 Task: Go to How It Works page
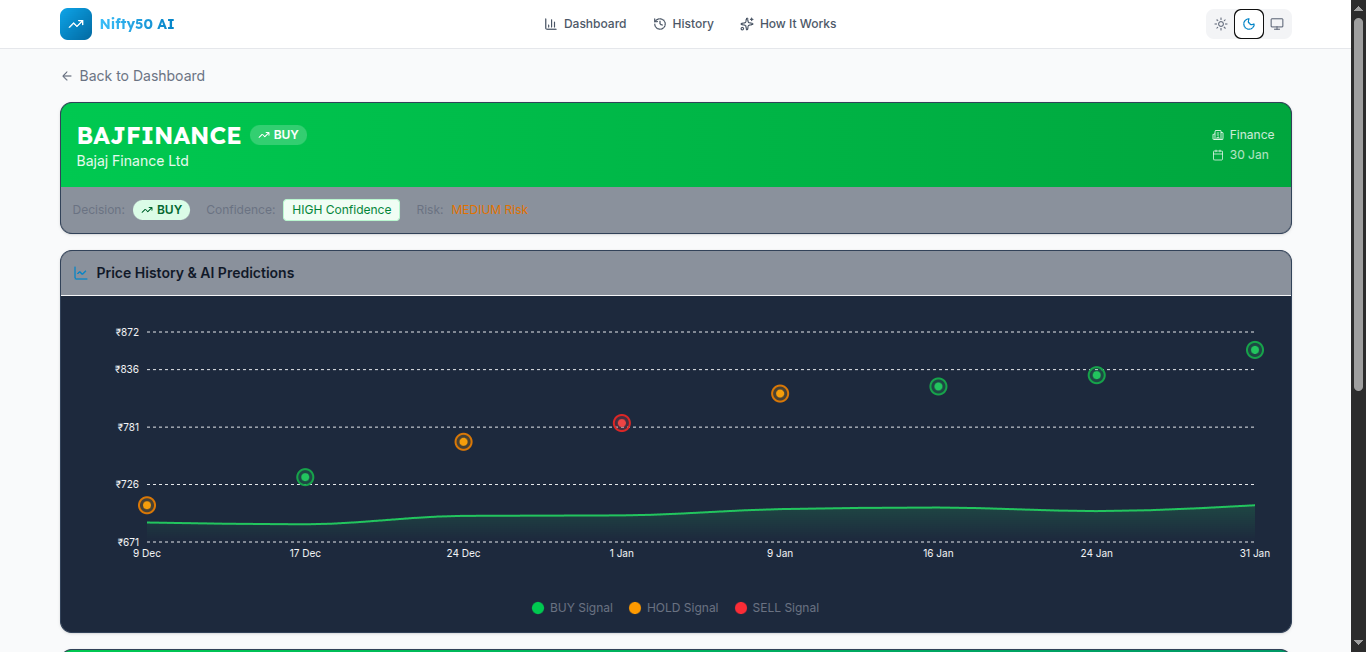click(788, 24)
